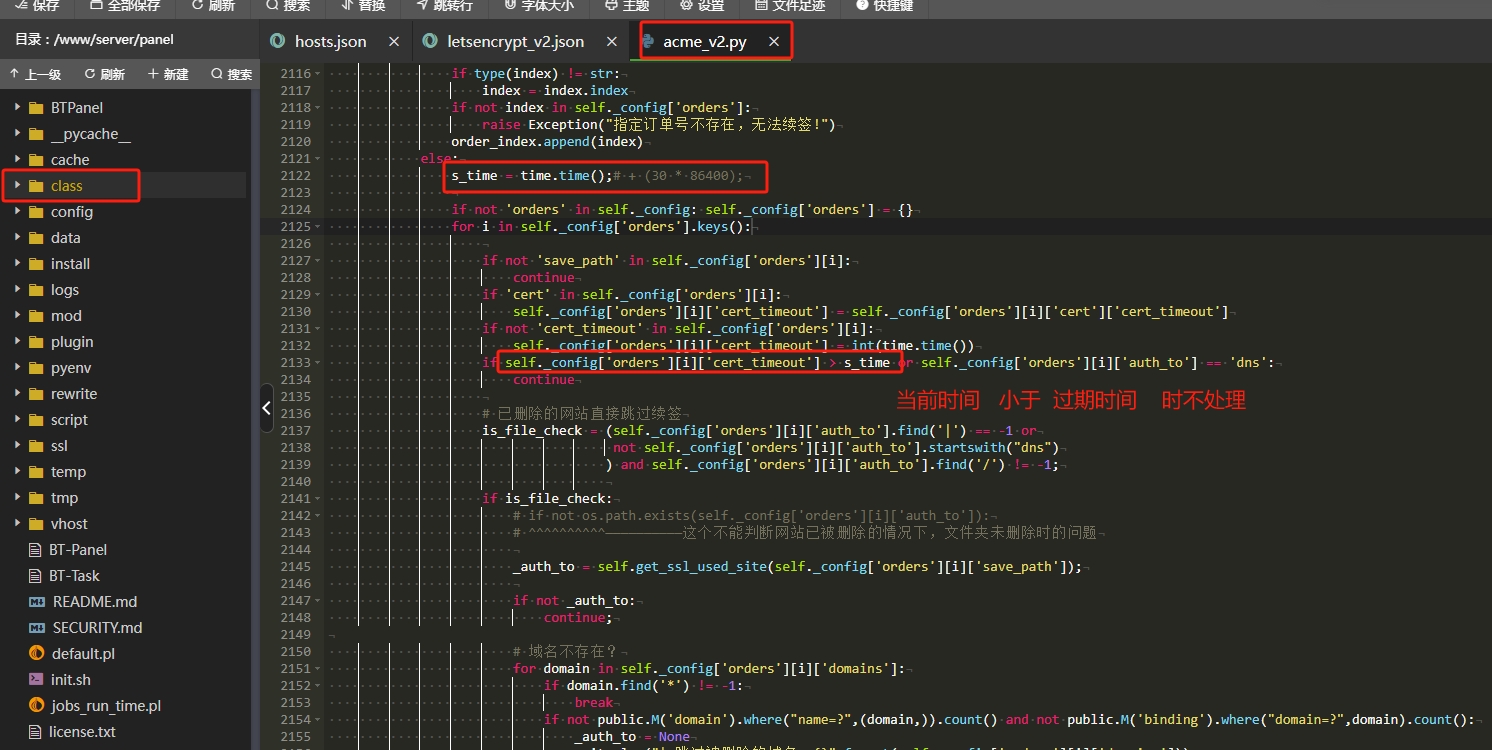Fold the code block at line 2116
The height and width of the screenshot is (750, 1492).
click(x=318, y=73)
